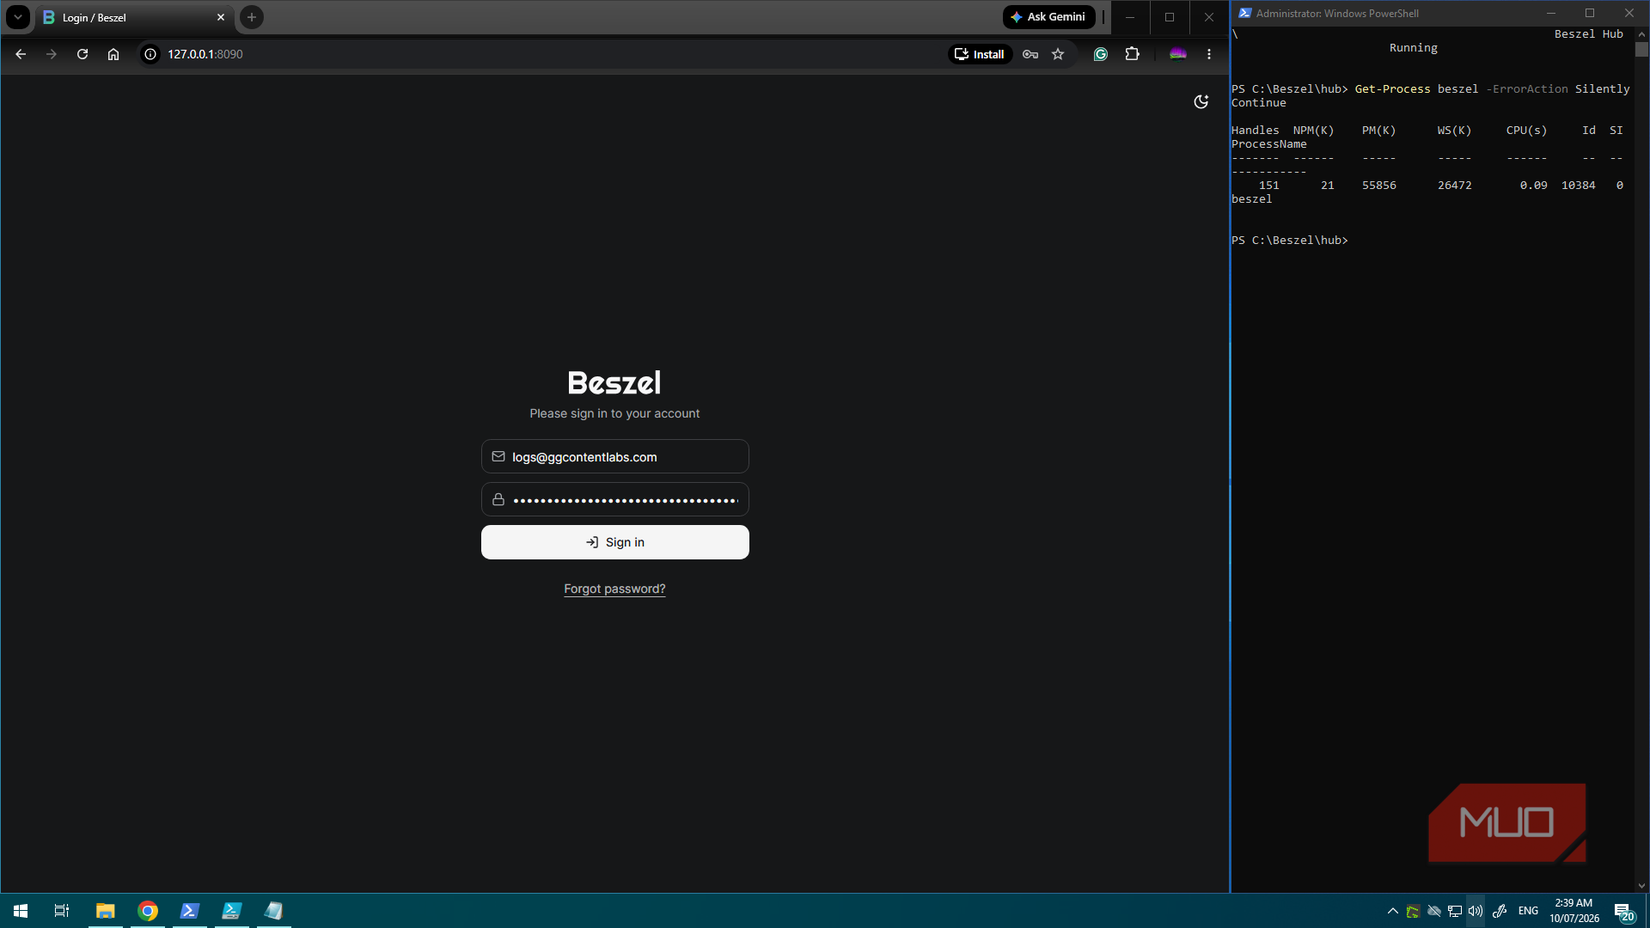Go back in Chrome
The image size is (1650, 928).
(x=20, y=54)
